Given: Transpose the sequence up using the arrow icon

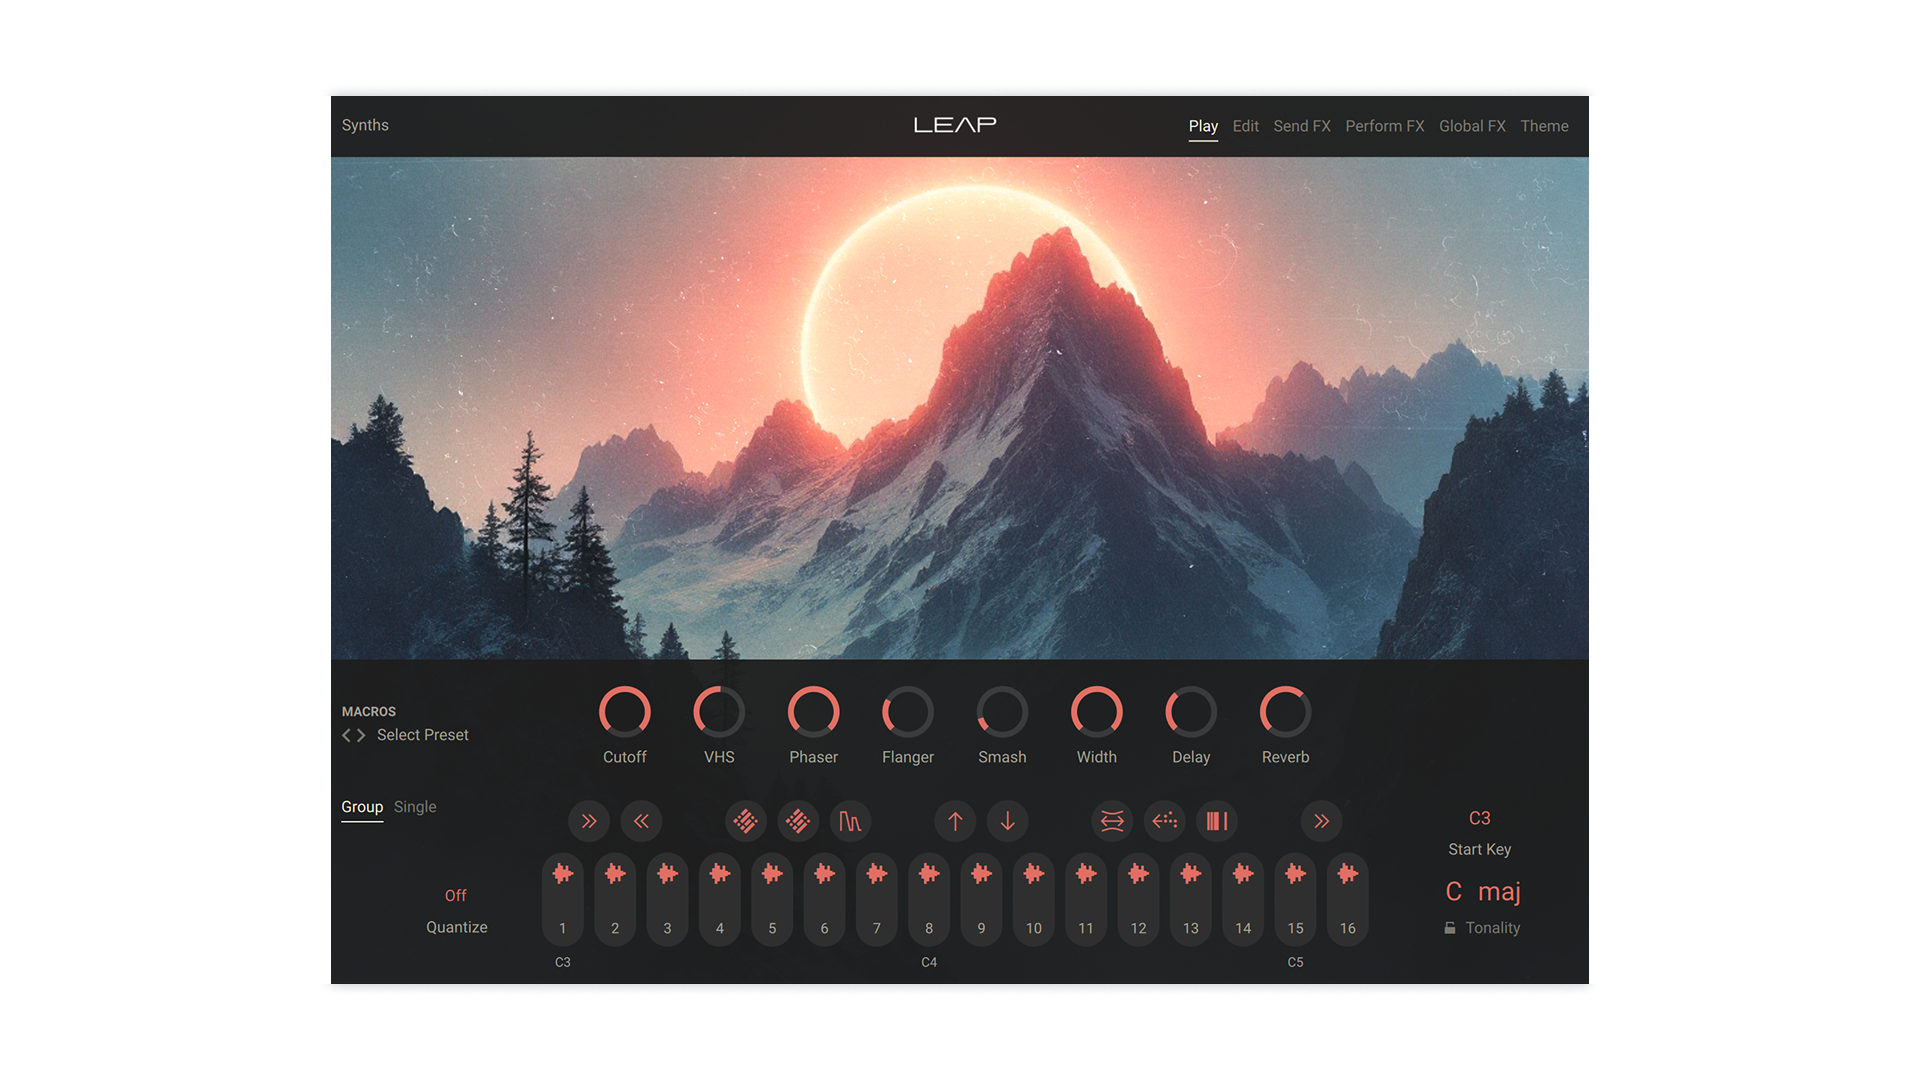Looking at the screenshot, I should point(955,821).
